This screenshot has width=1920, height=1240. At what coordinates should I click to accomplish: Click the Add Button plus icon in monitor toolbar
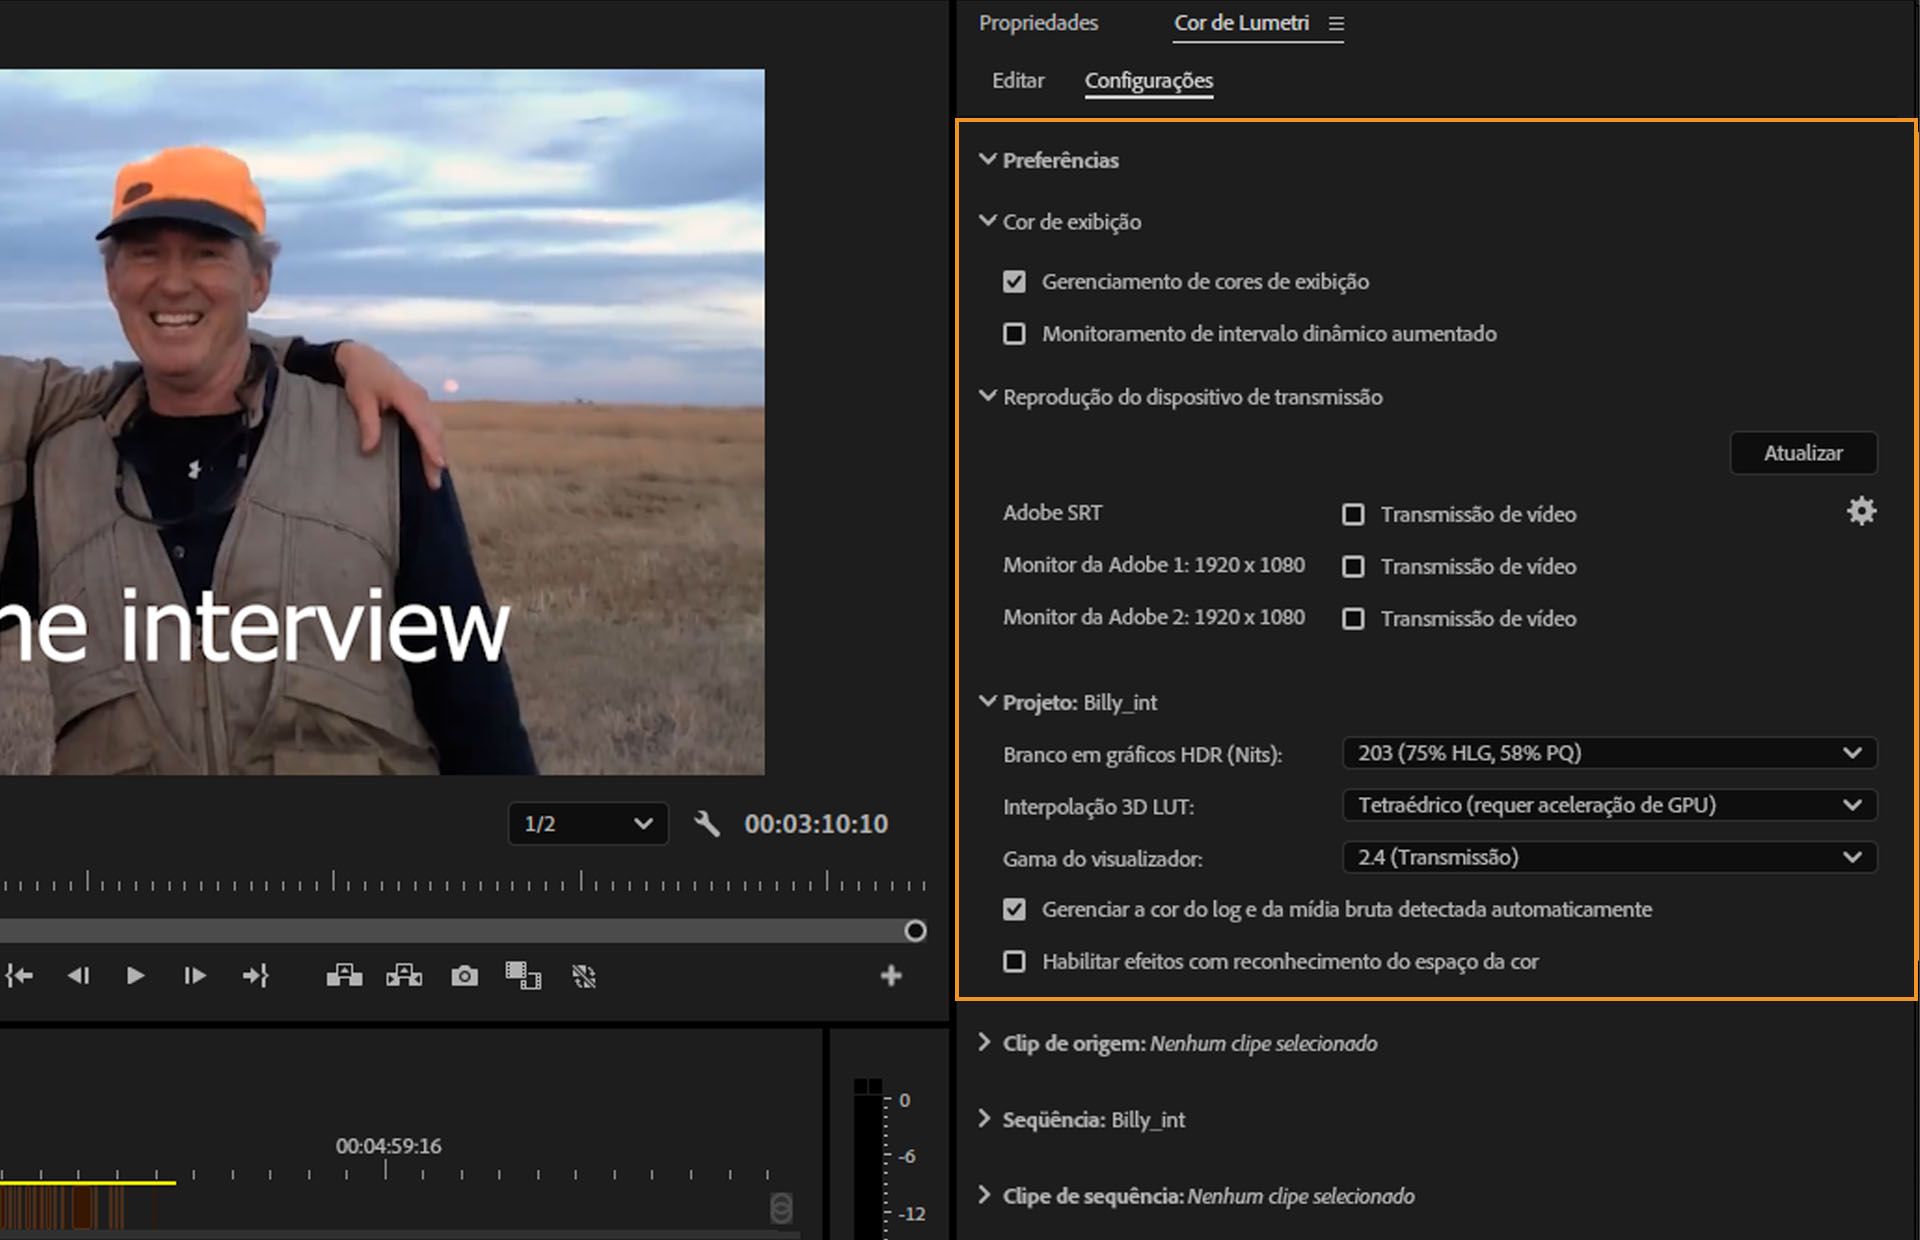890,976
